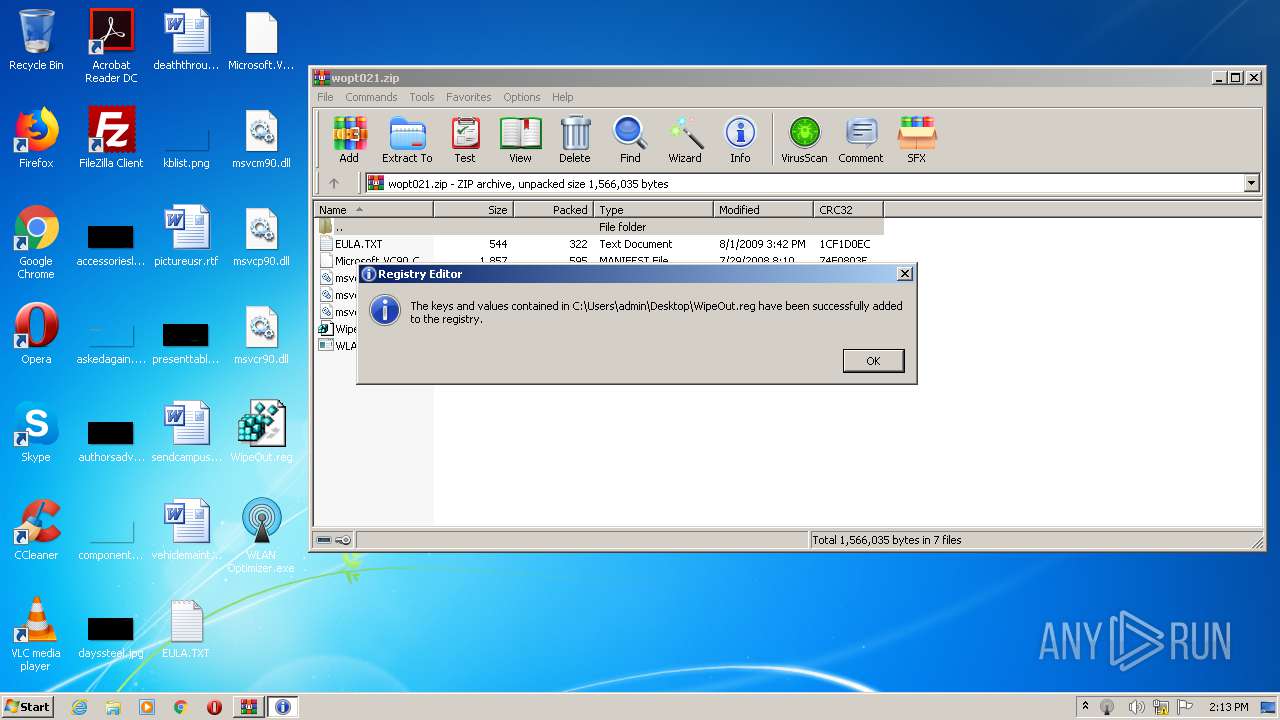Viewport: 1280px width, 720px height.
Task: Select the parent folder '..' row
Action: click(599, 227)
